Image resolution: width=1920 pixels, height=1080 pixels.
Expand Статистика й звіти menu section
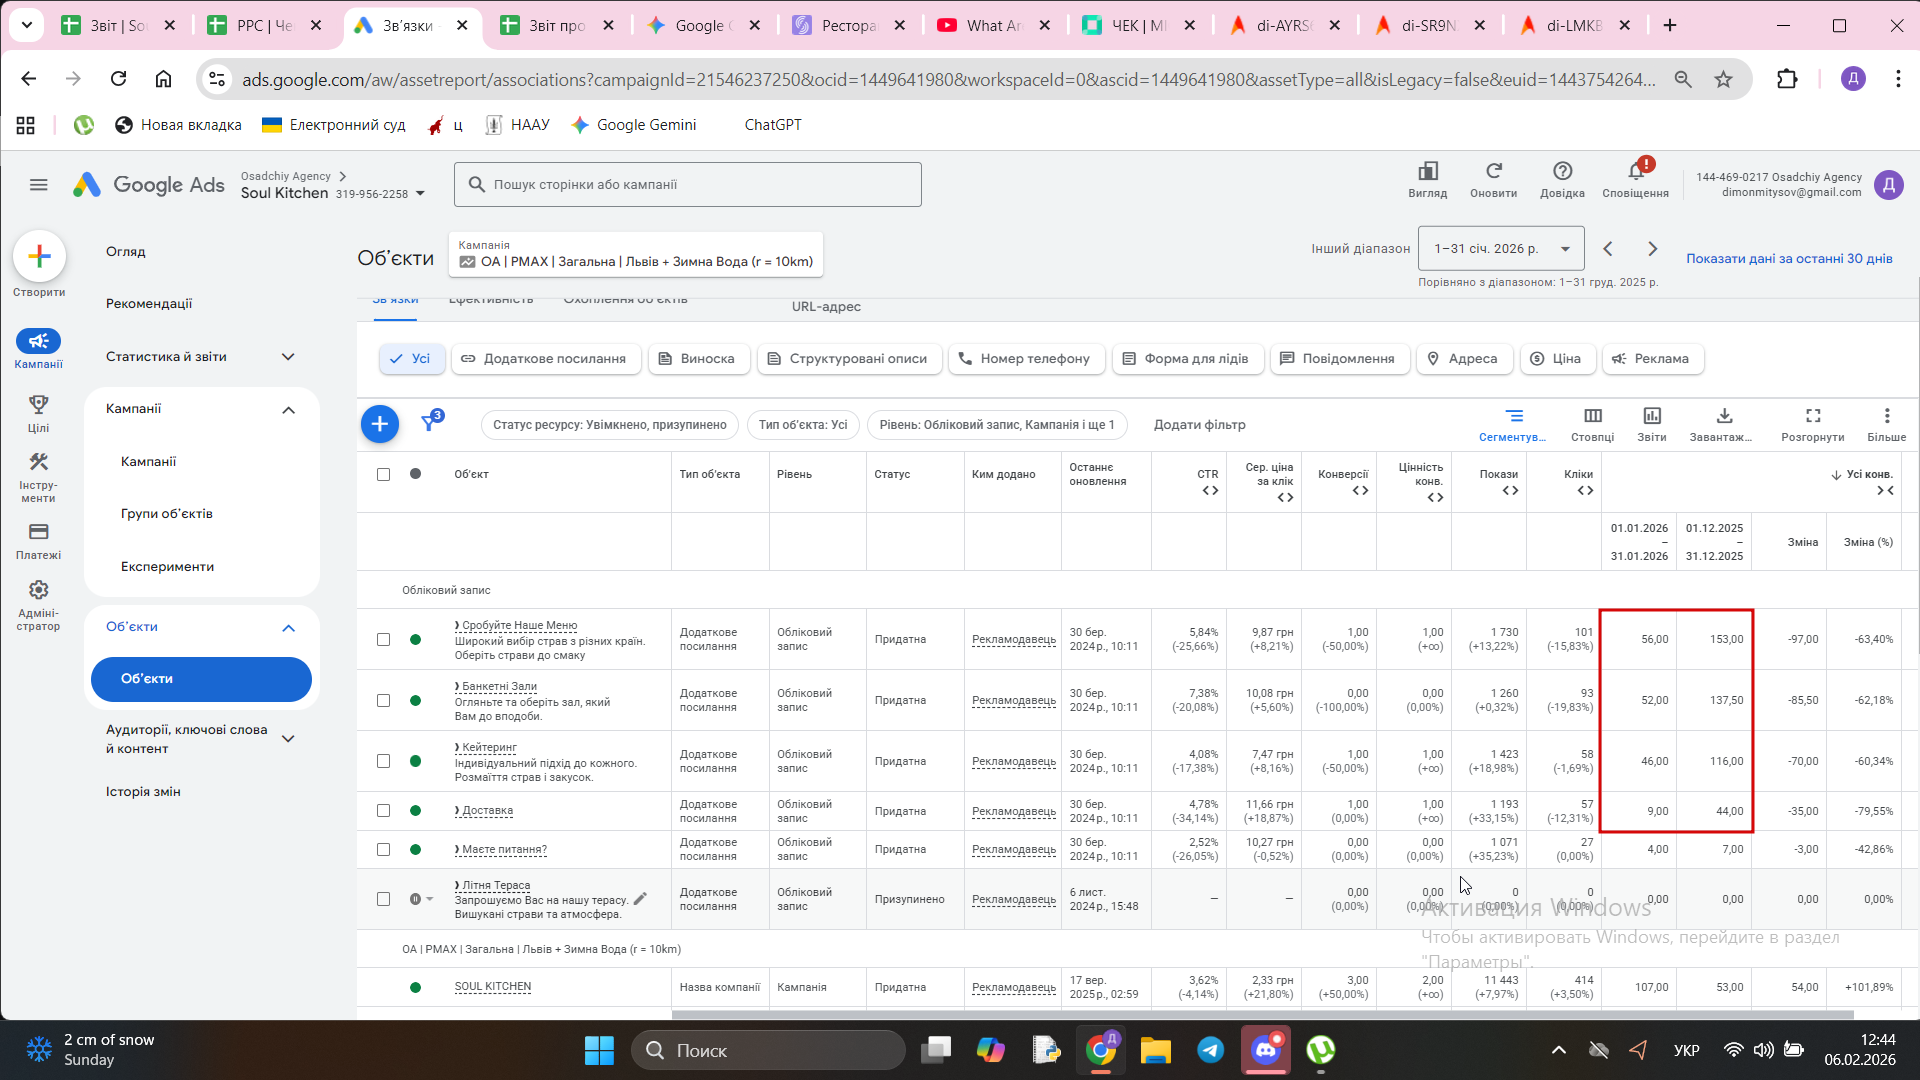tap(288, 357)
